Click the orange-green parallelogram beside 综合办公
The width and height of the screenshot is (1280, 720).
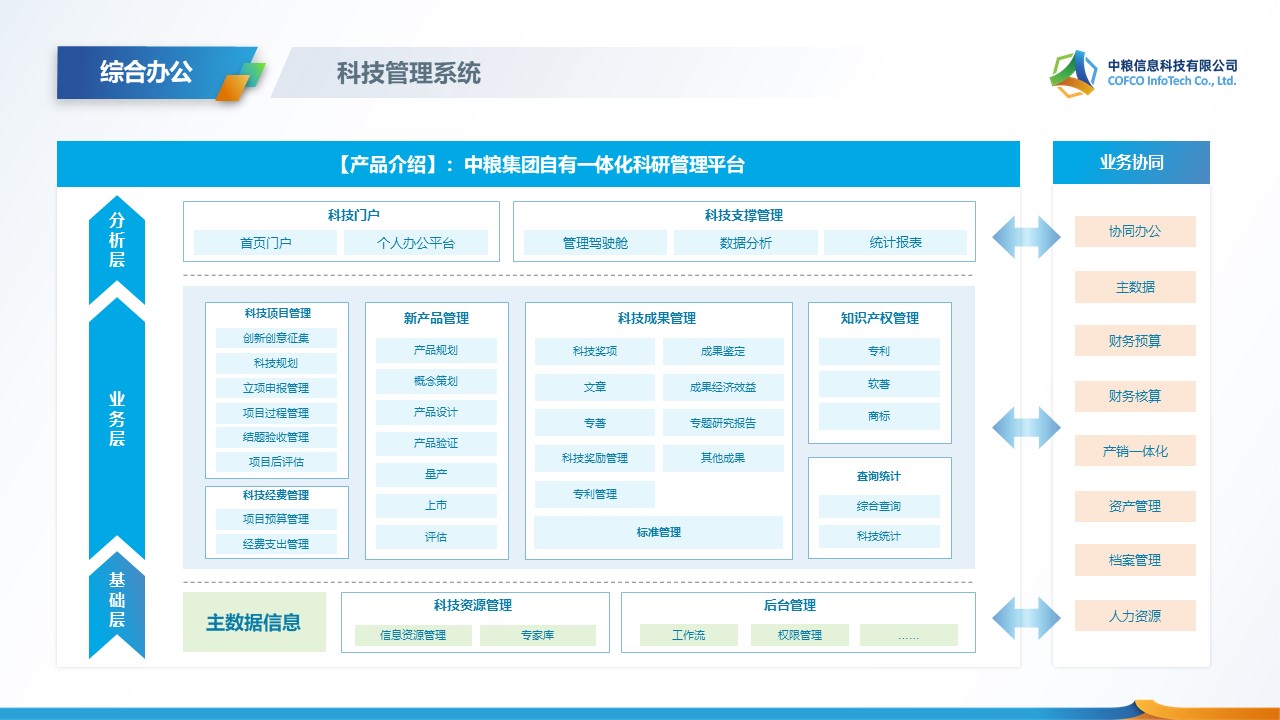pos(241,81)
